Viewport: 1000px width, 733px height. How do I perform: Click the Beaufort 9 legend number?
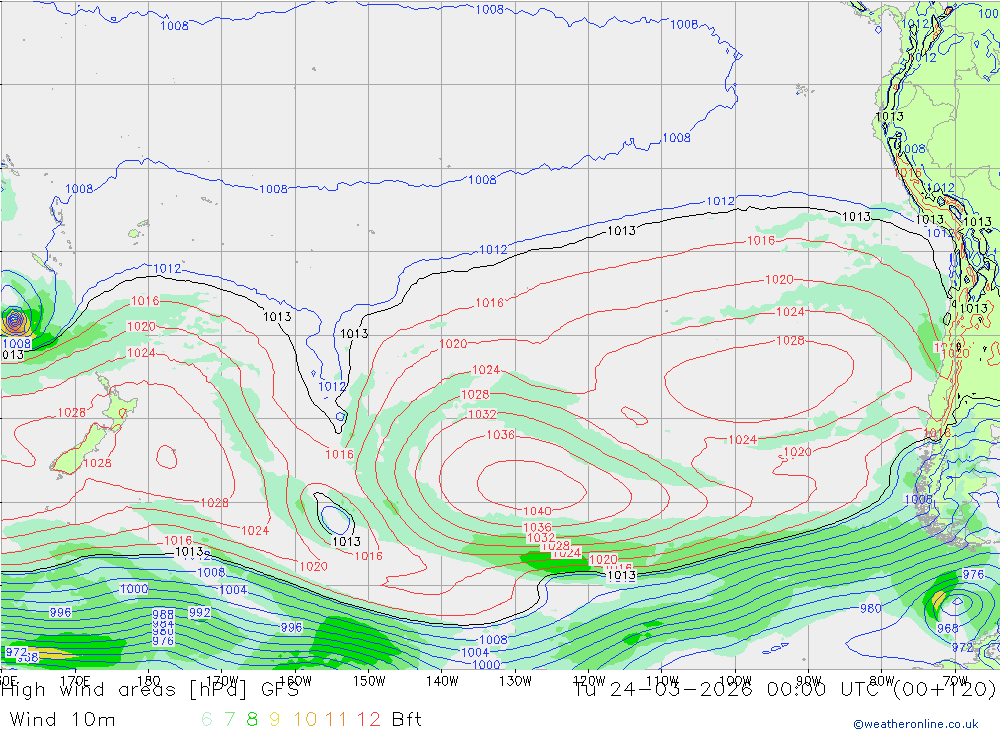tap(274, 720)
